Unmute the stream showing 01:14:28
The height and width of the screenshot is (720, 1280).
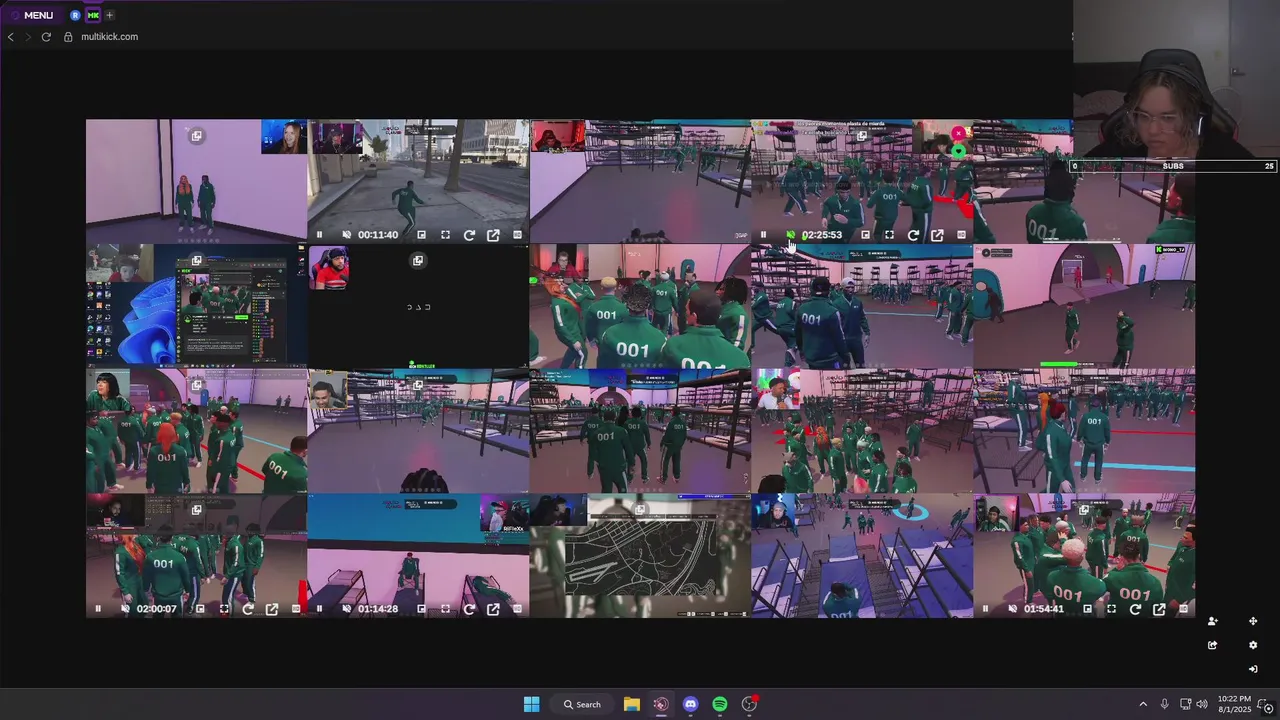(x=346, y=609)
